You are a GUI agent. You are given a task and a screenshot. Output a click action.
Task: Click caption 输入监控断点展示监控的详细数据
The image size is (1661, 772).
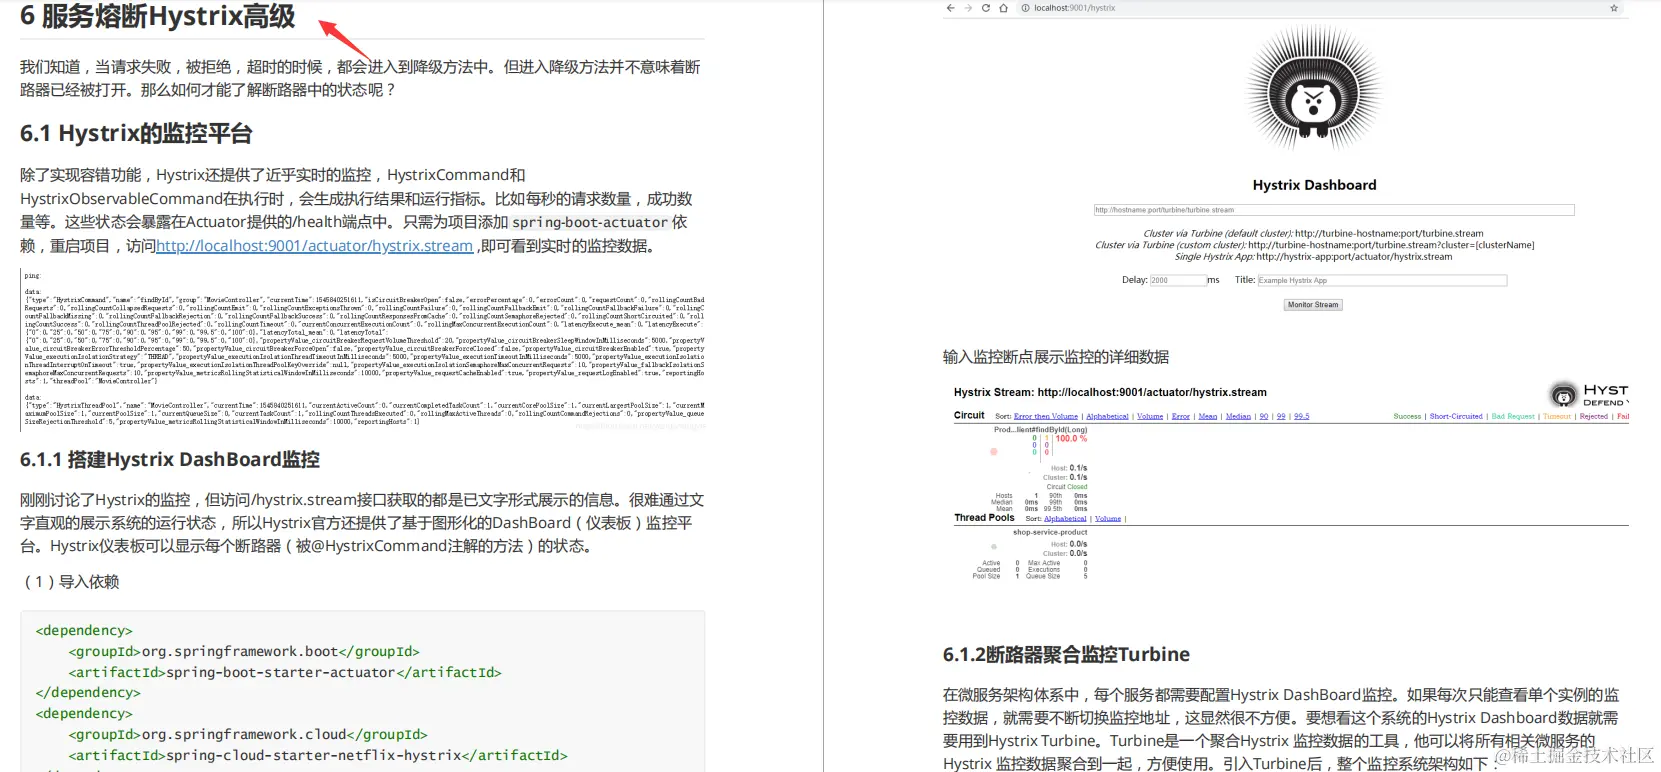click(1056, 357)
